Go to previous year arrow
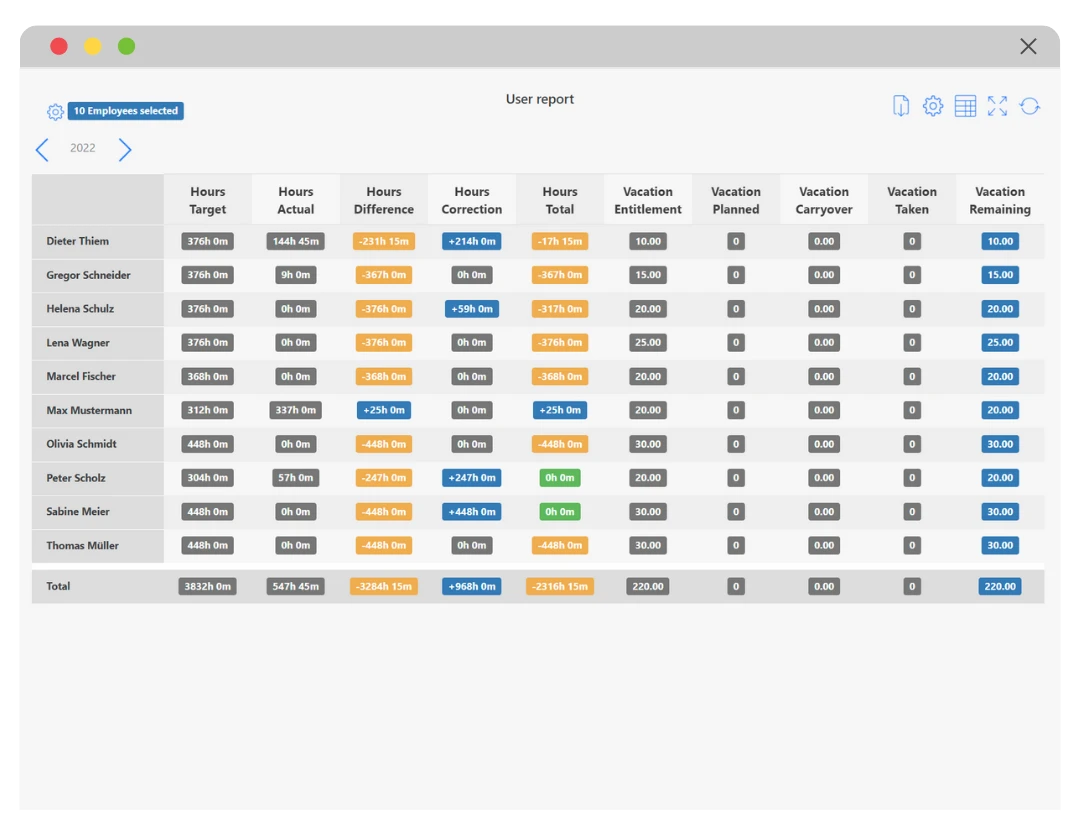1080x834 pixels. [x=42, y=150]
